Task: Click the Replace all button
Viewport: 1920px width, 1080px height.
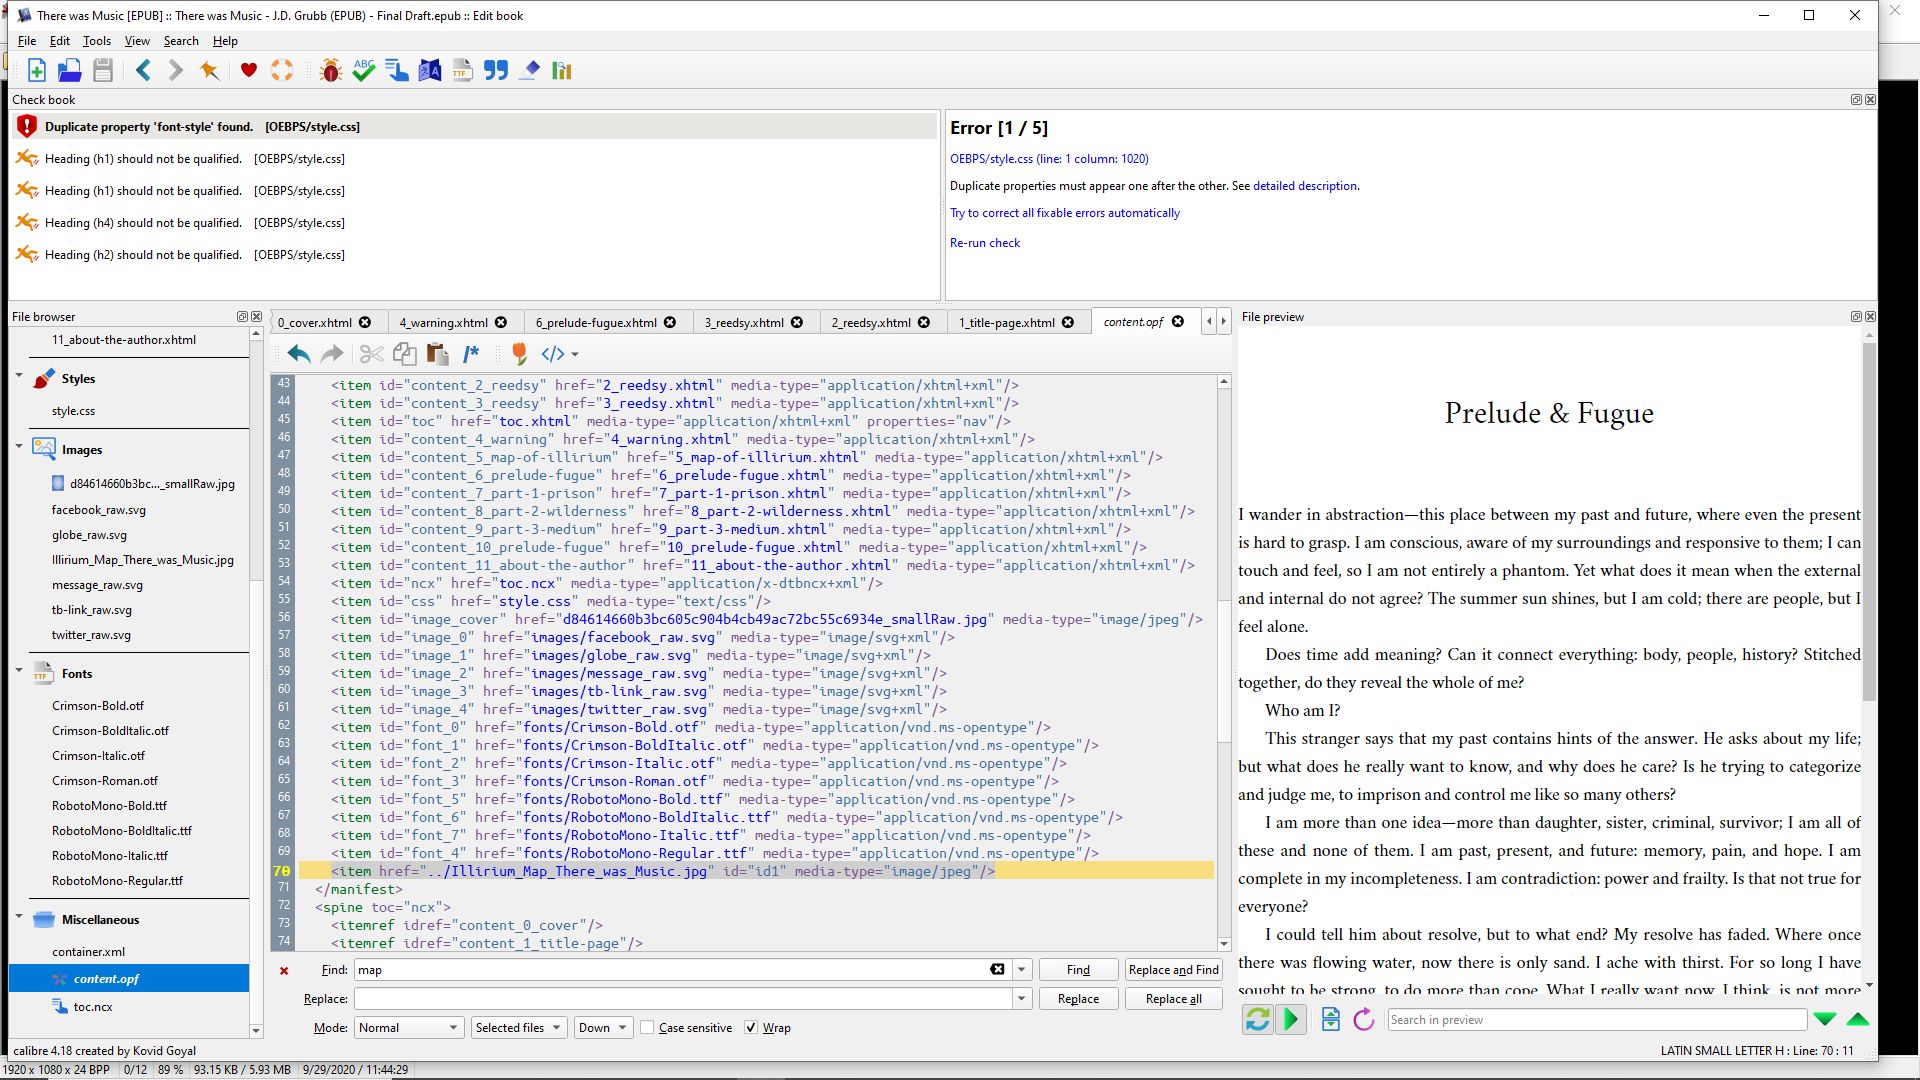Action: (x=1173, y=999)
